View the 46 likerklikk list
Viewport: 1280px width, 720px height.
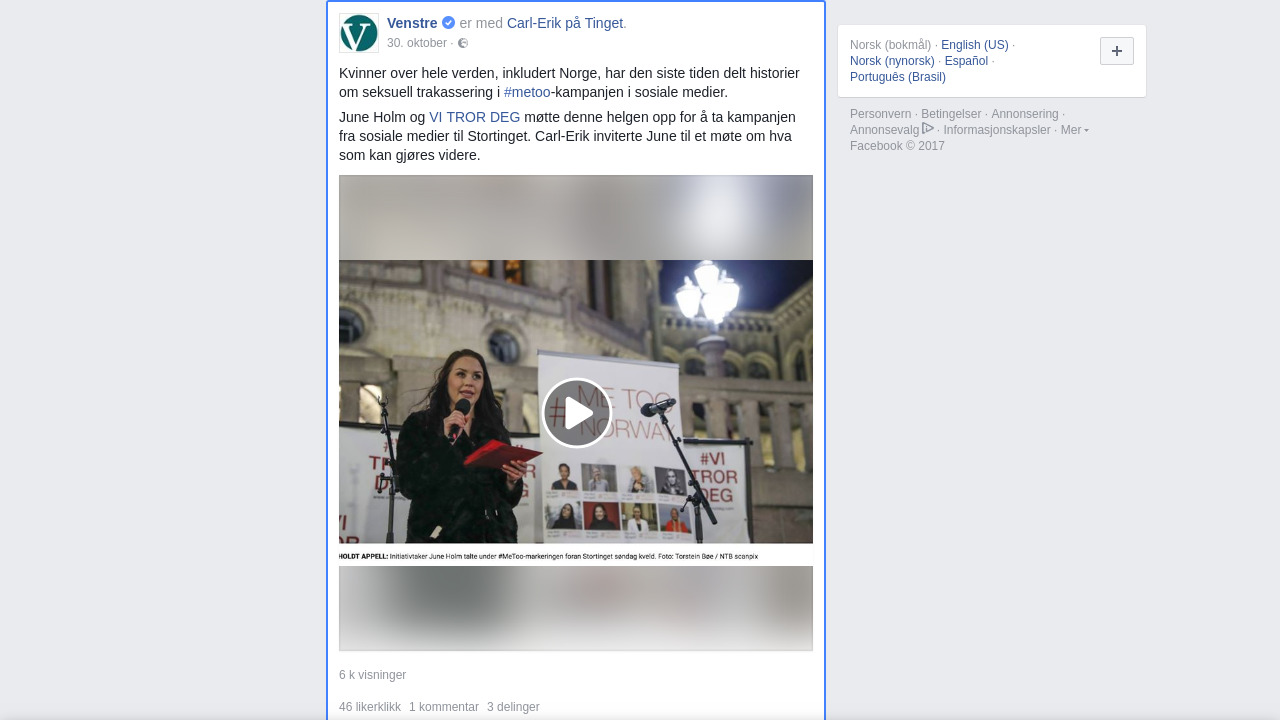tap(370, 707)
